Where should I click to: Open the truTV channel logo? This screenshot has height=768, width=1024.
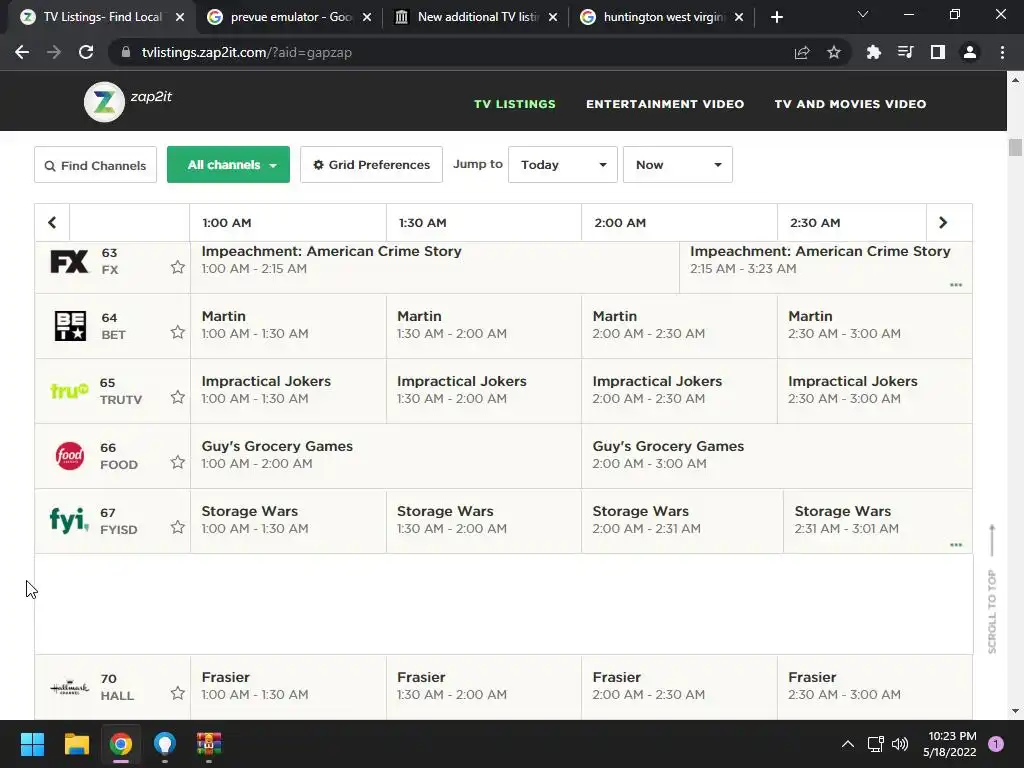(x=69, y=391)
